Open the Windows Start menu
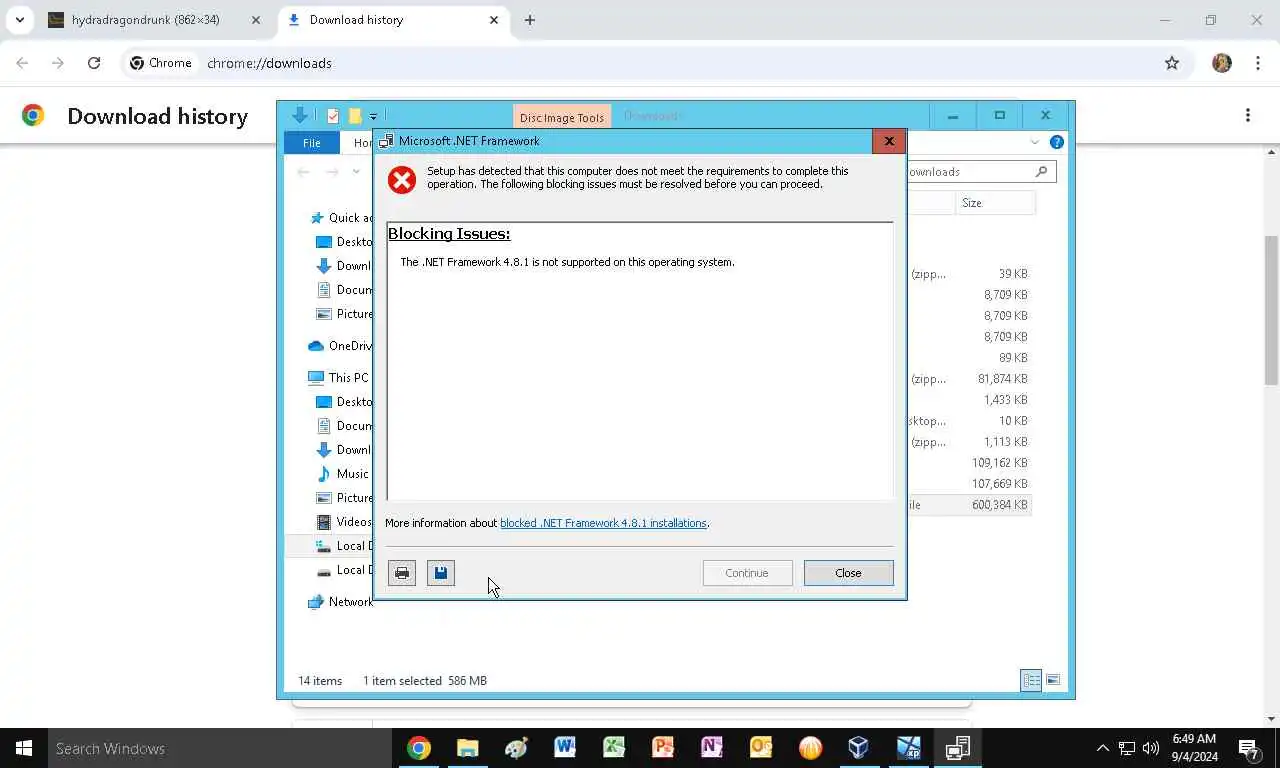This screenshot has height=768, width=1280. point(24,748)
